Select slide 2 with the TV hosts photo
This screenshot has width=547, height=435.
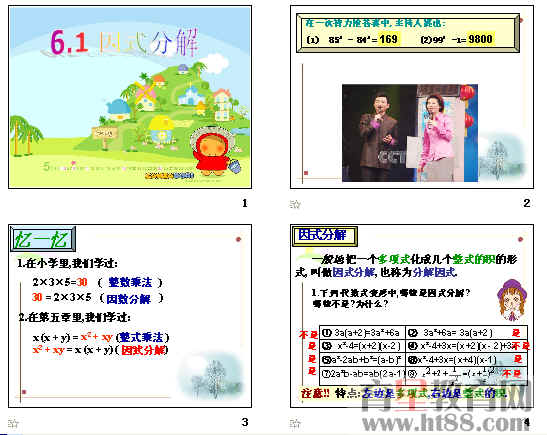pos(412,97)
